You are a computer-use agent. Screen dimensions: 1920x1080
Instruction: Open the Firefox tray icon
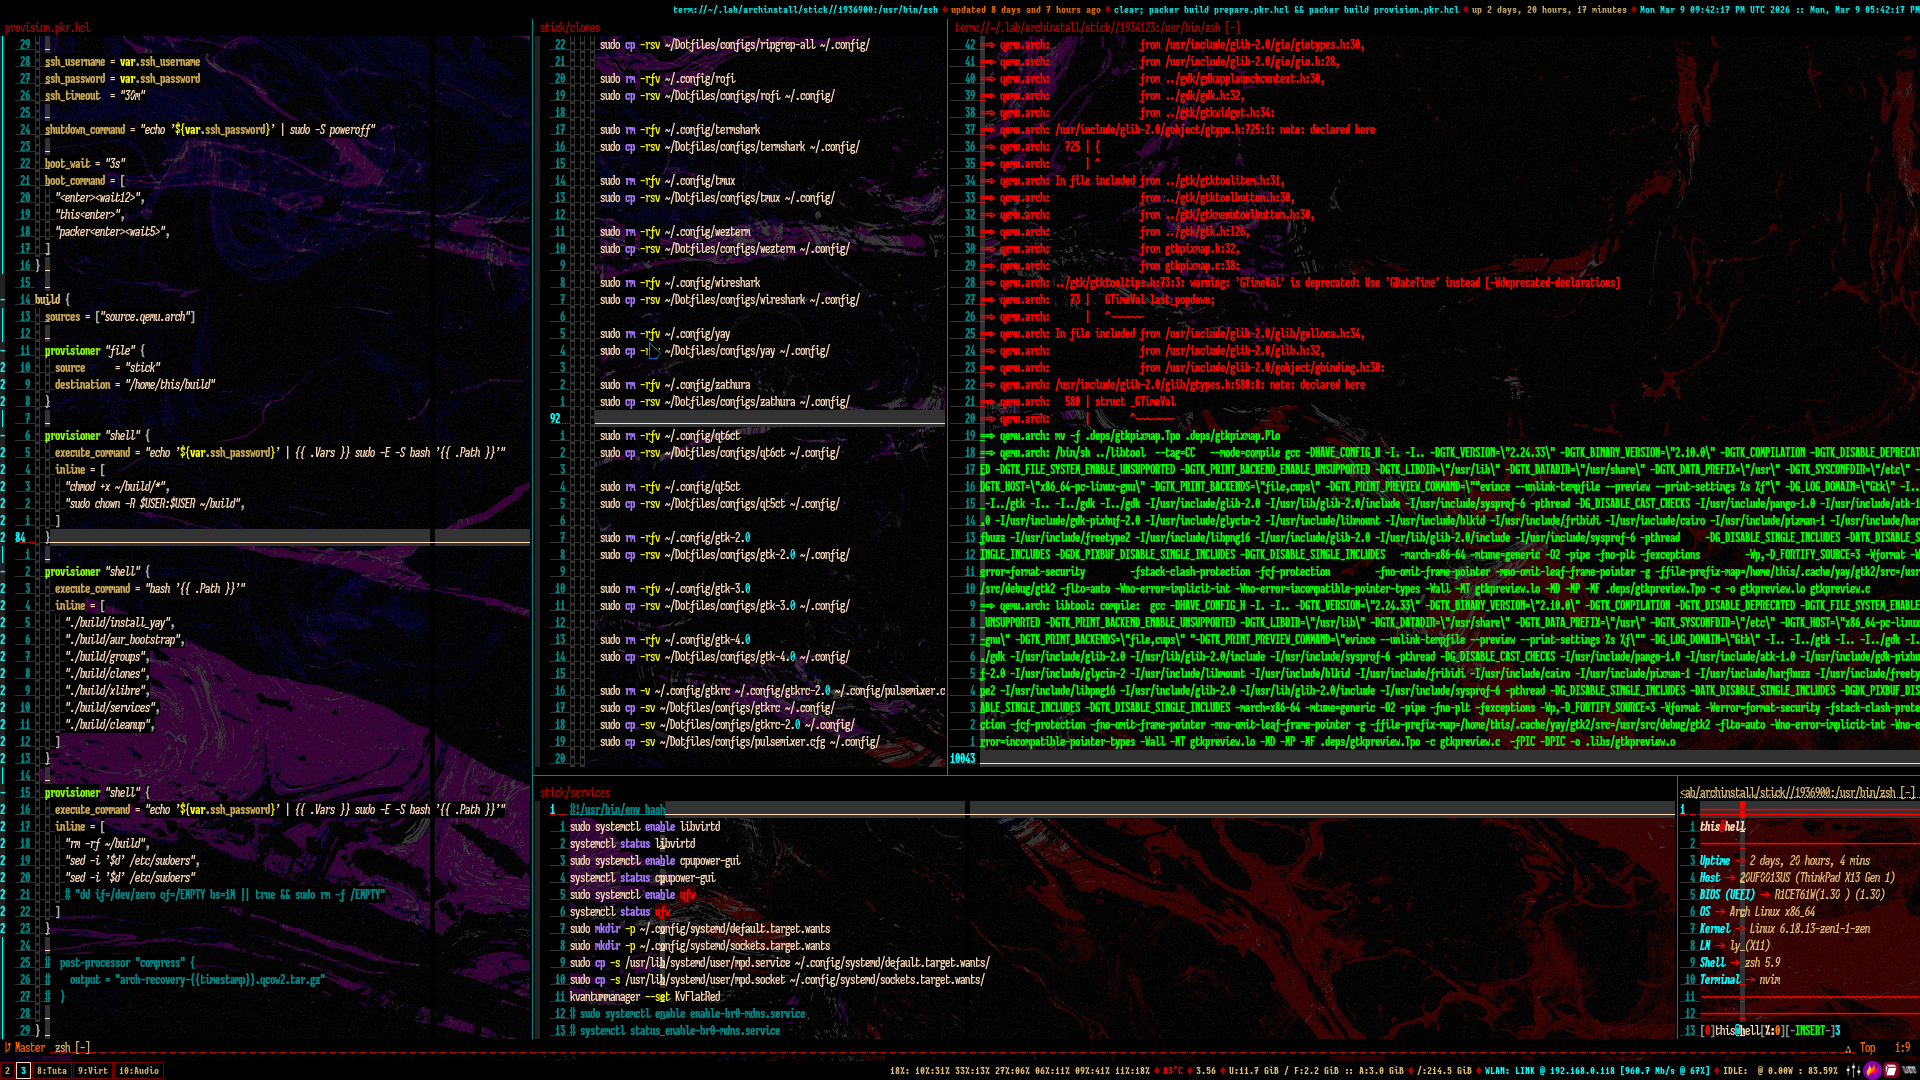click(x=1872, y=1070)
